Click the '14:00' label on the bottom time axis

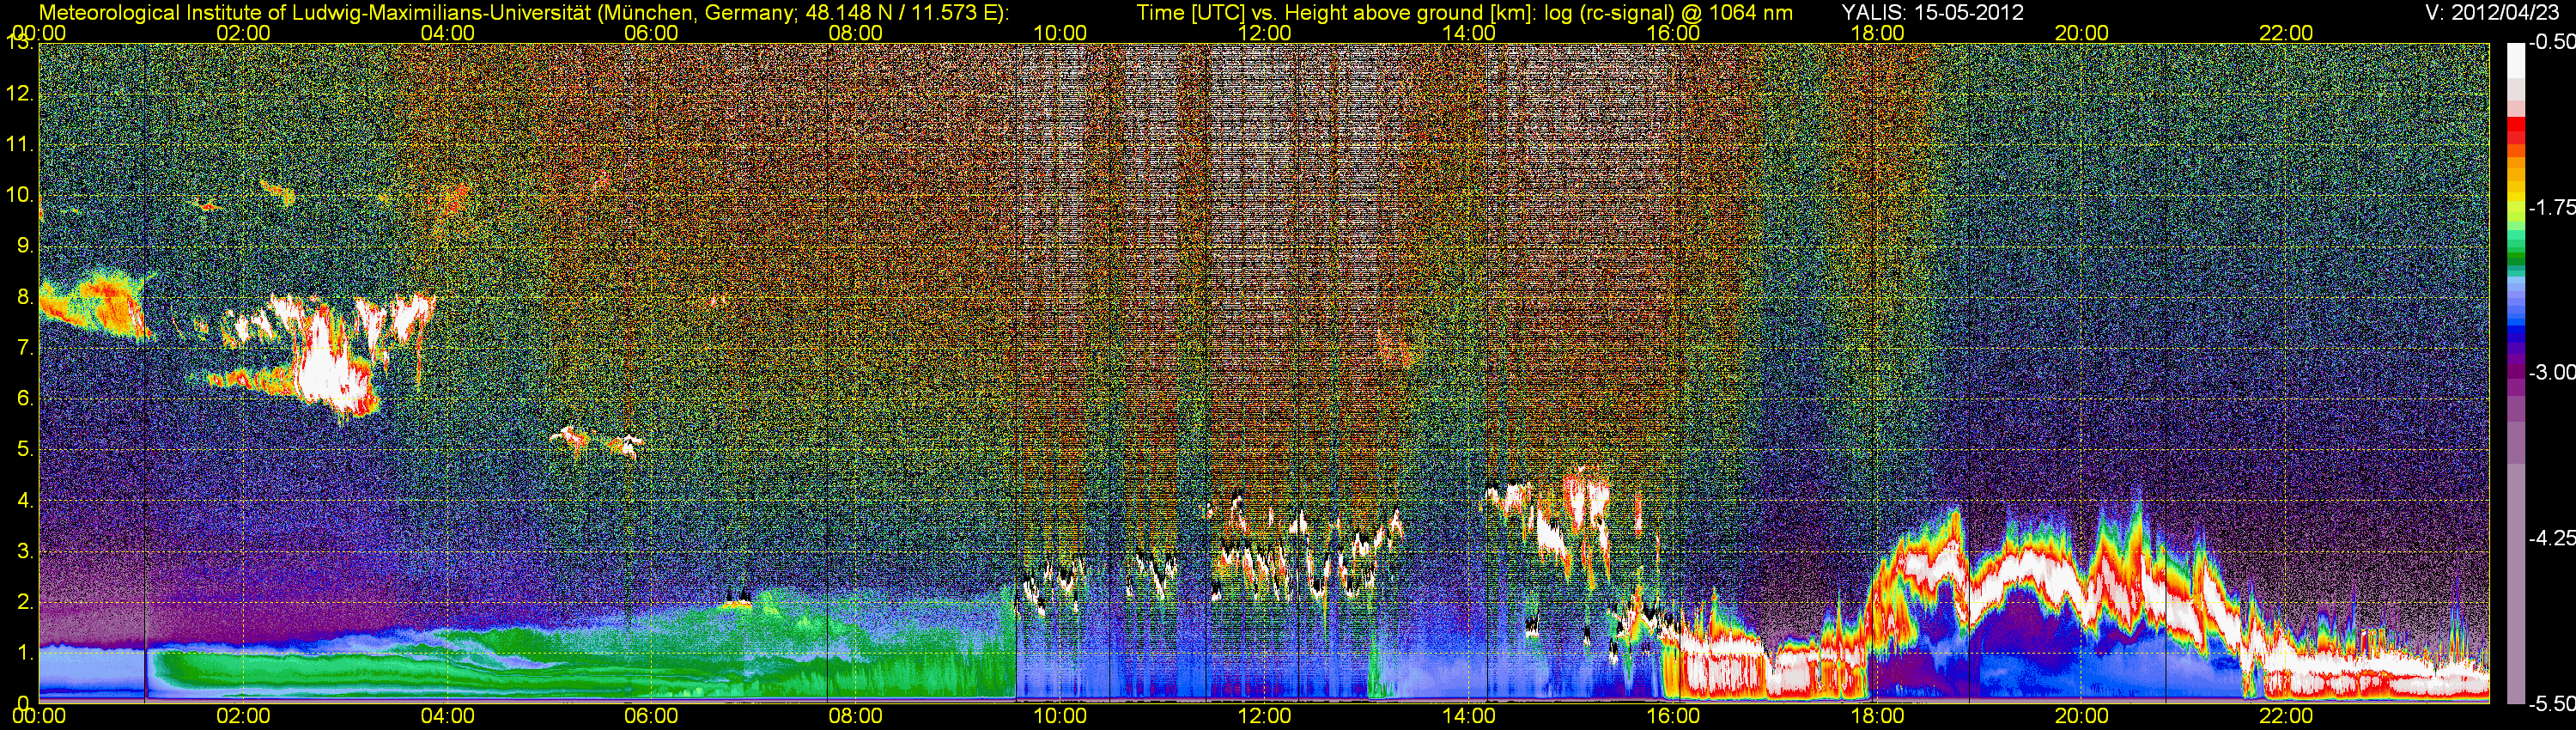click(x=1469, y=716)
